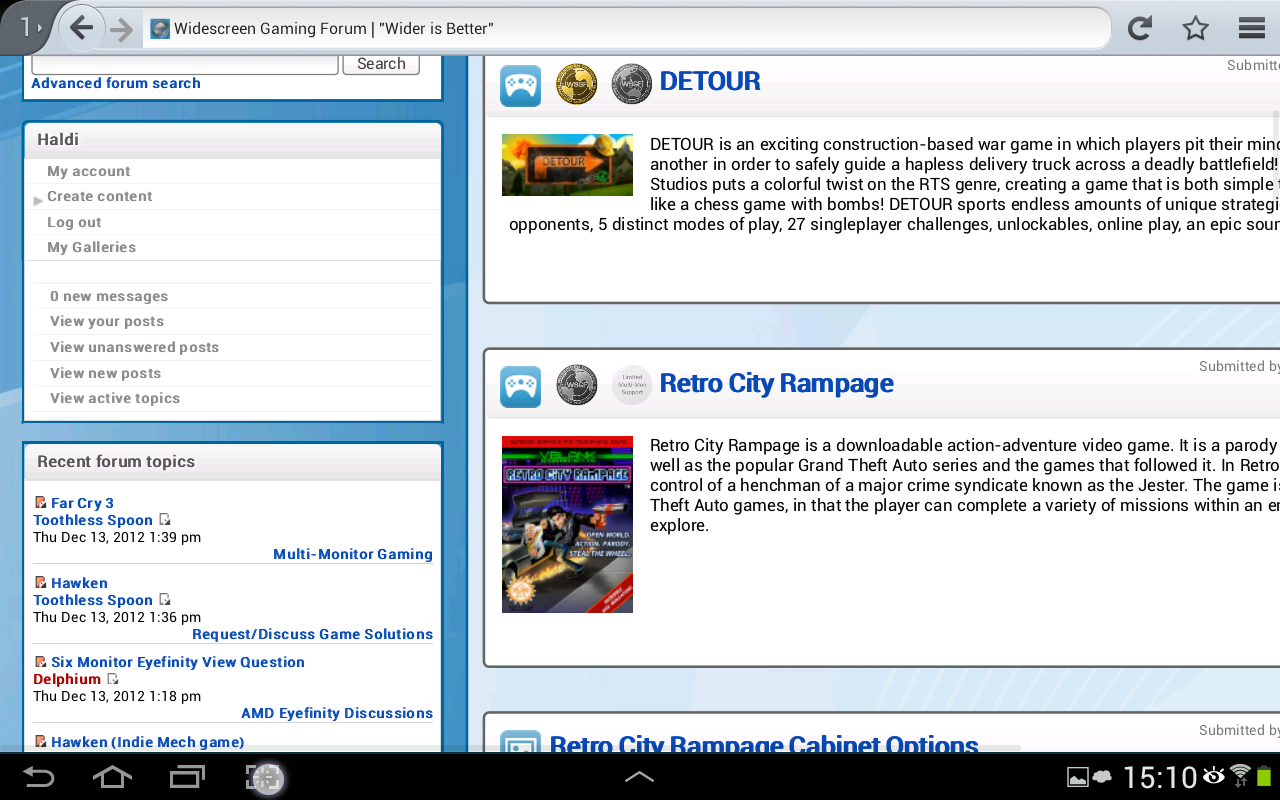
Task: Reload the Widescreen Gaming Forum page
Action: click(1139, 28)
